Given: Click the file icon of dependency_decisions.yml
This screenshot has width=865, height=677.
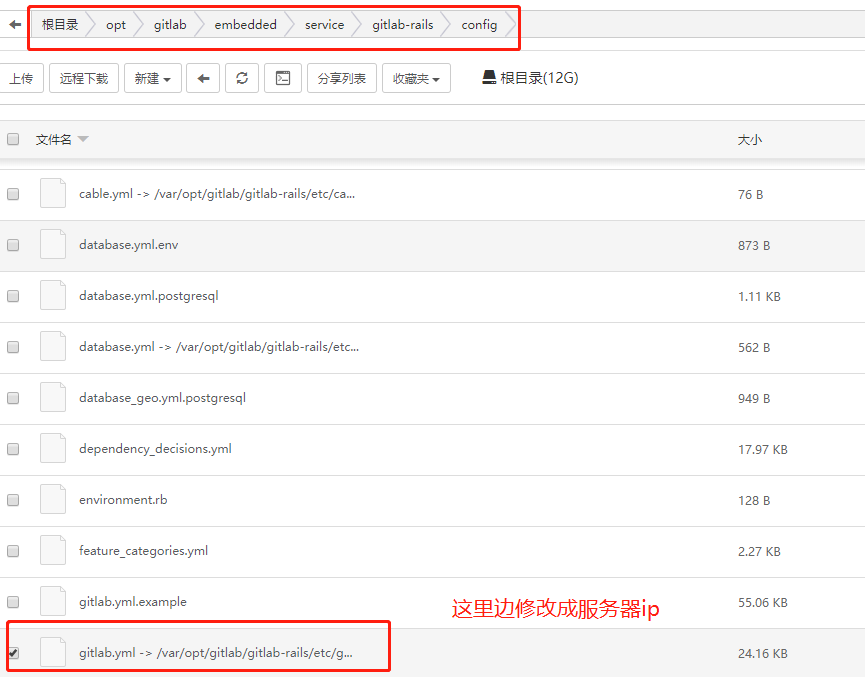Looking at the screenshot, I should click(x=53, y=449).
